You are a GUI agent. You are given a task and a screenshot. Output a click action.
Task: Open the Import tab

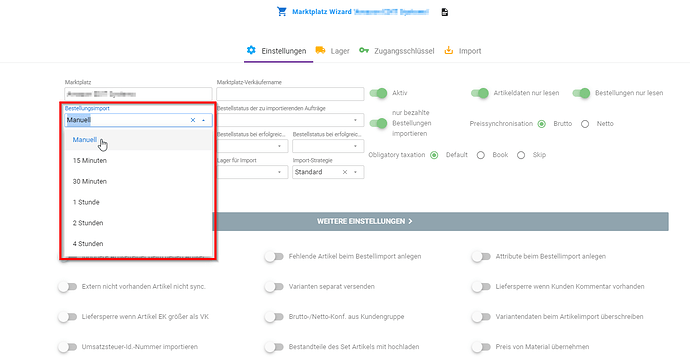(x=462, y=51)
